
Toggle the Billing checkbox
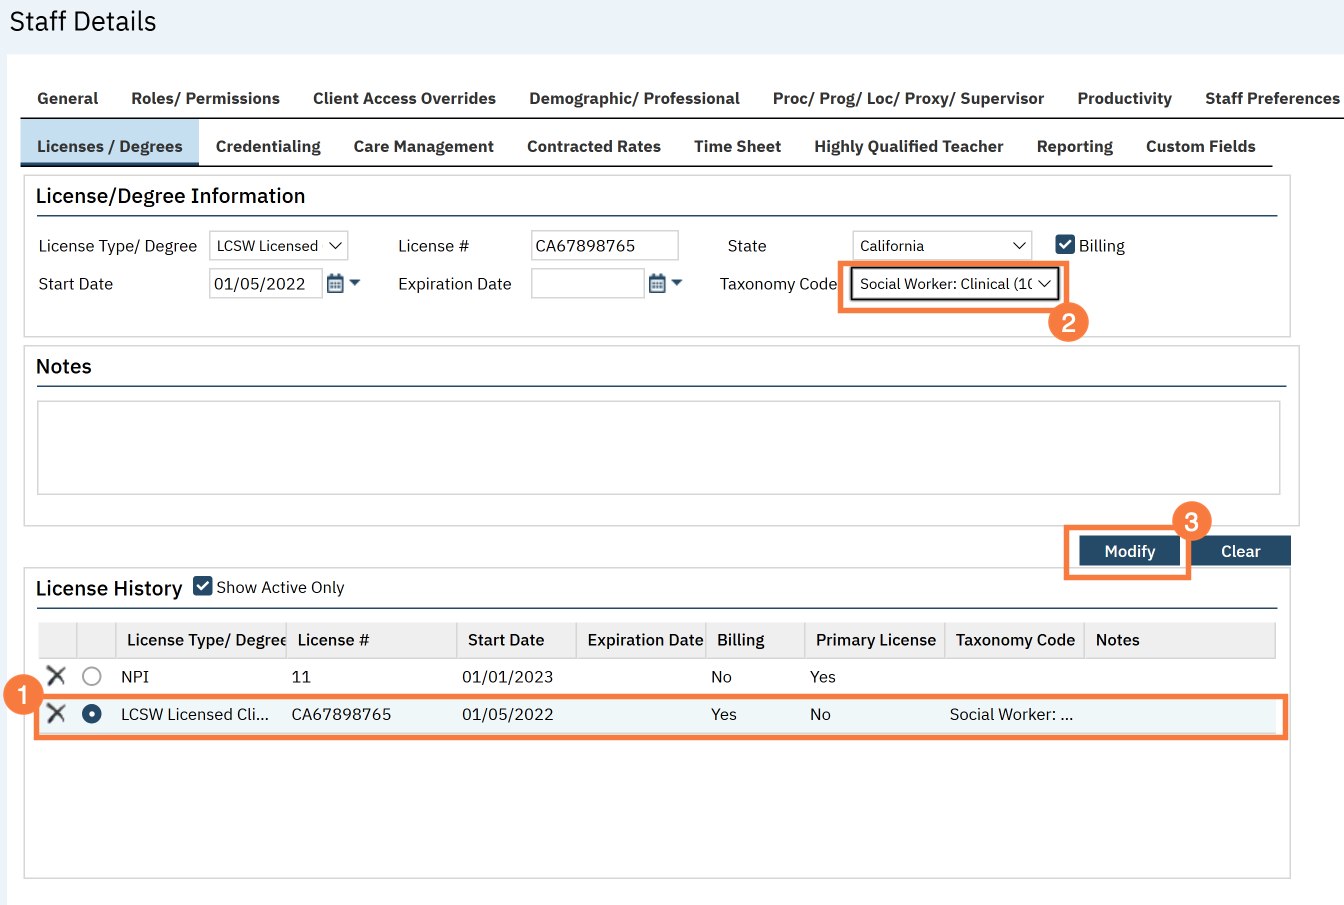tap(1065, 245)
